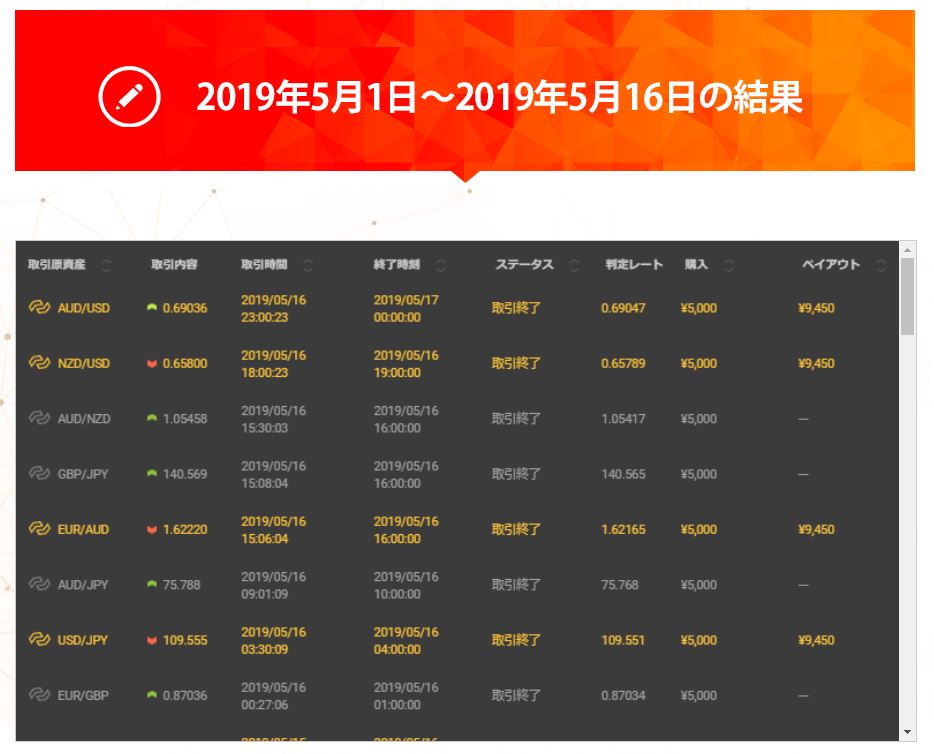The width and height of the screenshot is (934, 754).
Task: Click scrollbar down arrow of table
Action: (x=907, y=732)
